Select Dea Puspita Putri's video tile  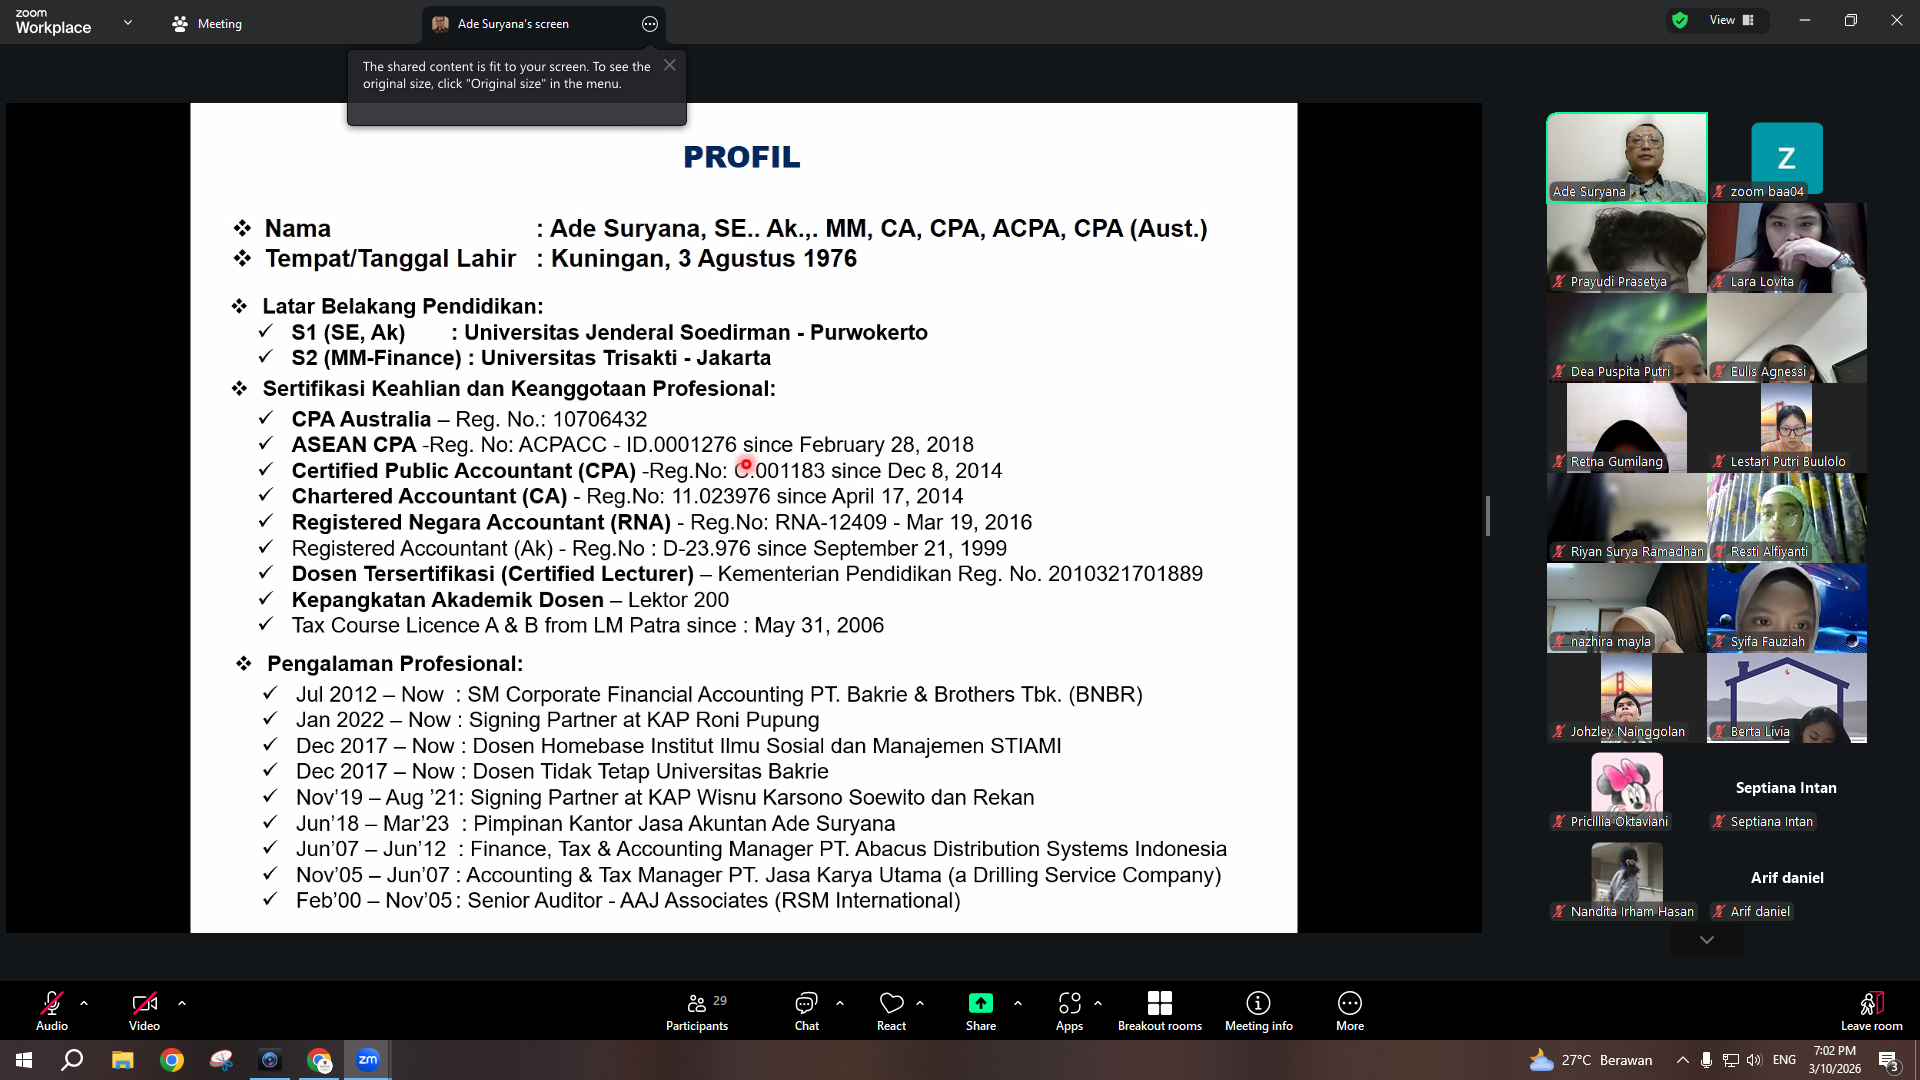click(x=1627, y=338)
